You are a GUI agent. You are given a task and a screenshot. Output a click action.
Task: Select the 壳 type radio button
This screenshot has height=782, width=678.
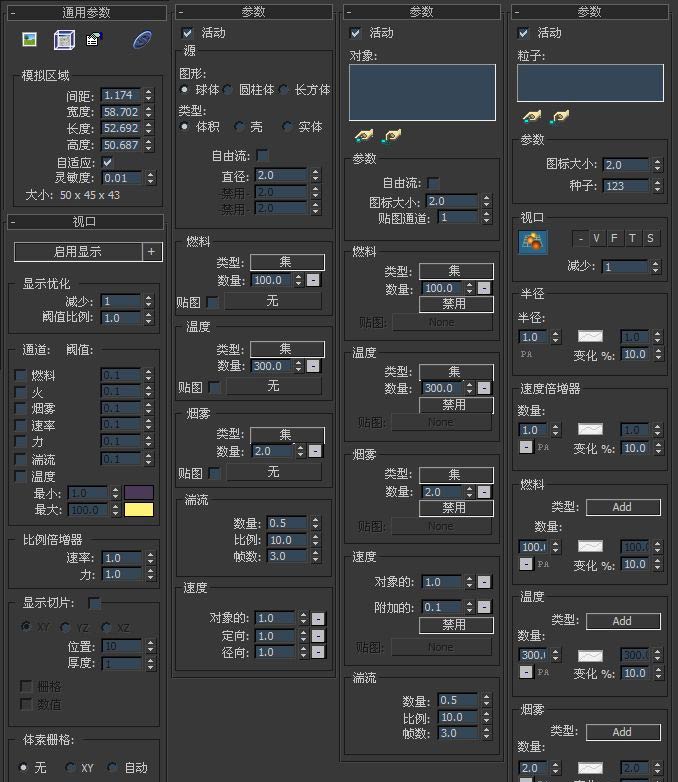[239, 127]
